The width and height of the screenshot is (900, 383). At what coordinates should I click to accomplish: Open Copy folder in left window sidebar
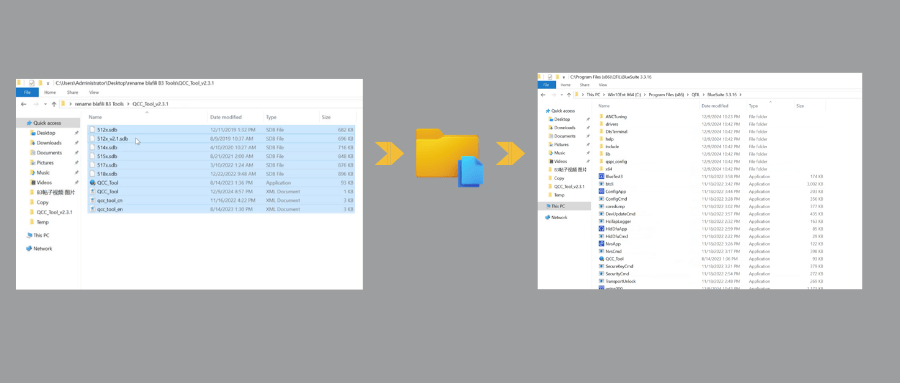pos(40,202)
